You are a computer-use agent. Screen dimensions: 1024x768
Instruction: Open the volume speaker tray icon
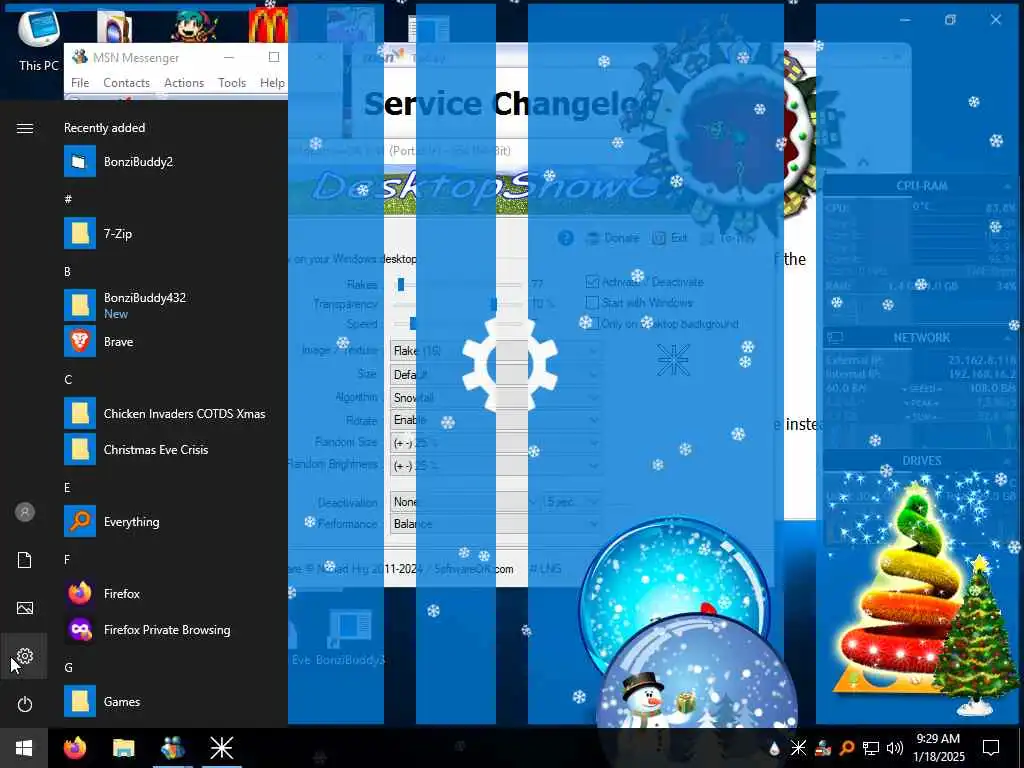point(895,748)
